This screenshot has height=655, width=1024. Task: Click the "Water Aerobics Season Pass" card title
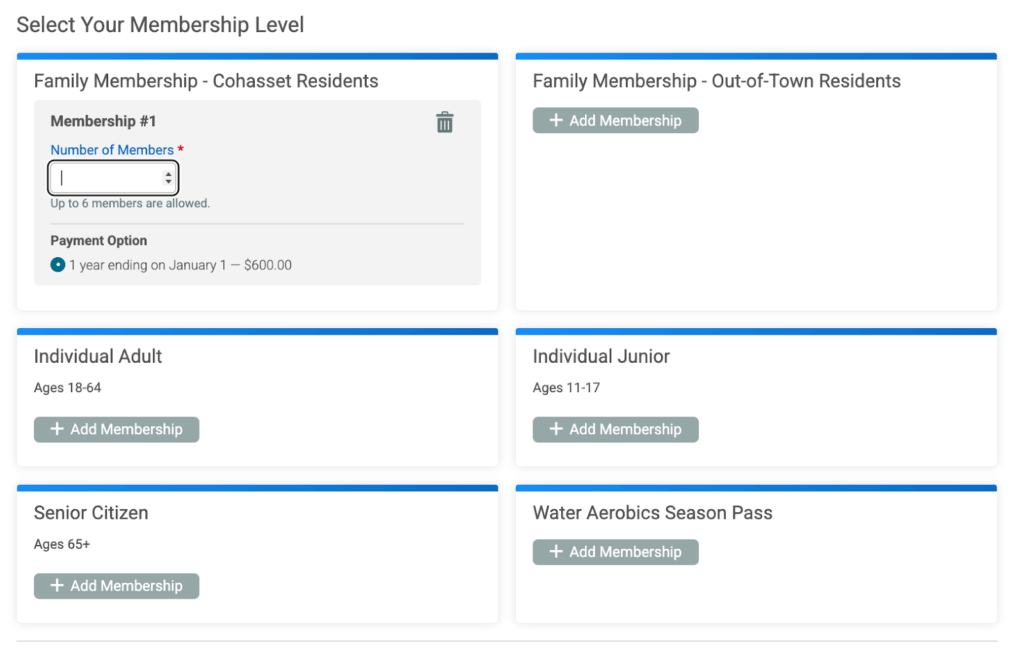[x=652, y=513]
